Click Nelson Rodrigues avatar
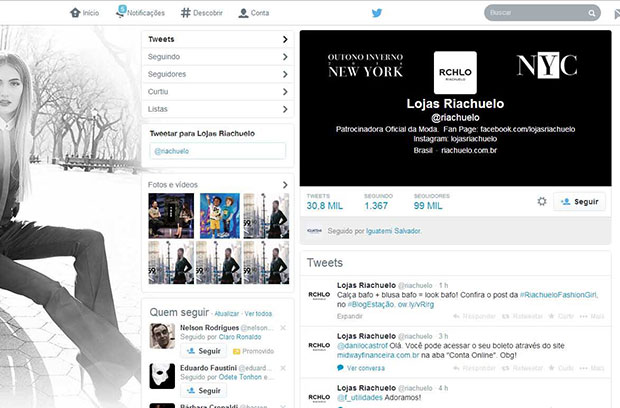The height and width of the screenshot is (408, 620). coord(162,336)
